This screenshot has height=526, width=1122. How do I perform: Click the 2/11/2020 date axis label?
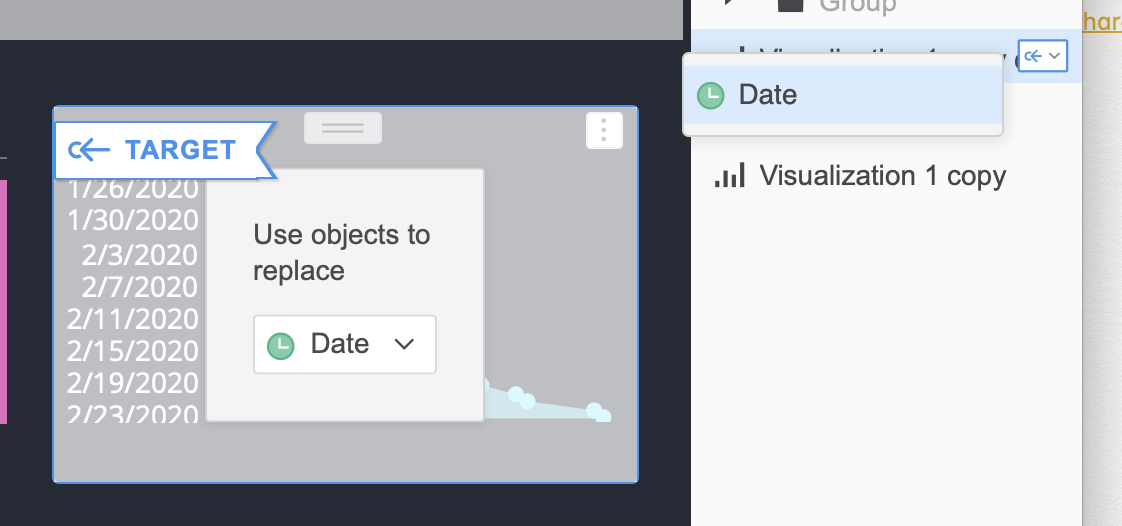(133, 319)
